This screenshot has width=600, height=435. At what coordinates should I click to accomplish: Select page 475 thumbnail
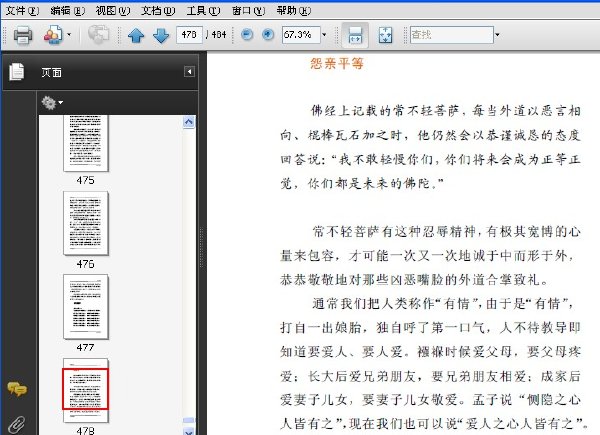pos(86,143)
